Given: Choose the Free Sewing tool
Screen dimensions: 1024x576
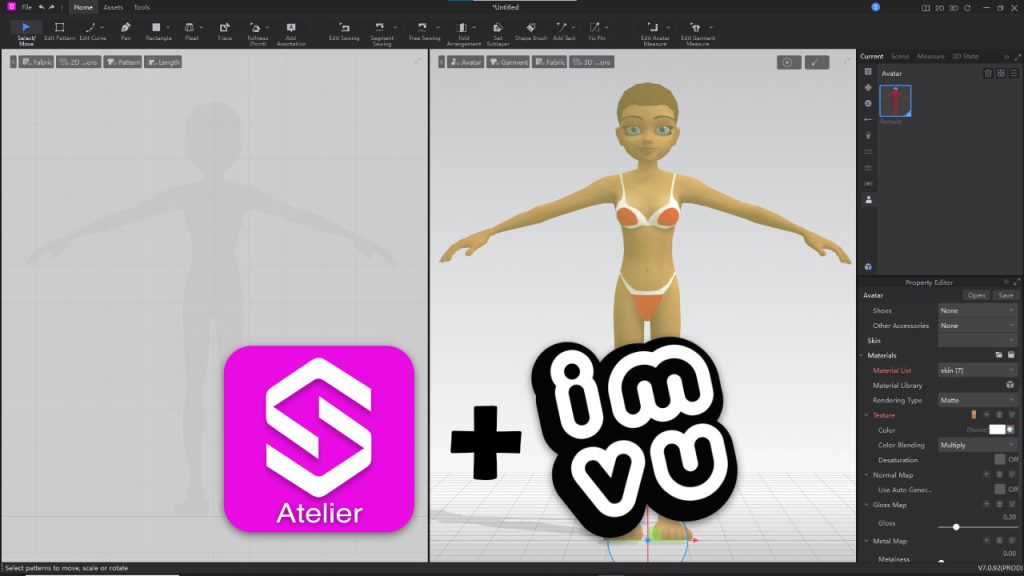Looking at the screenshot, I should [421, 28].
